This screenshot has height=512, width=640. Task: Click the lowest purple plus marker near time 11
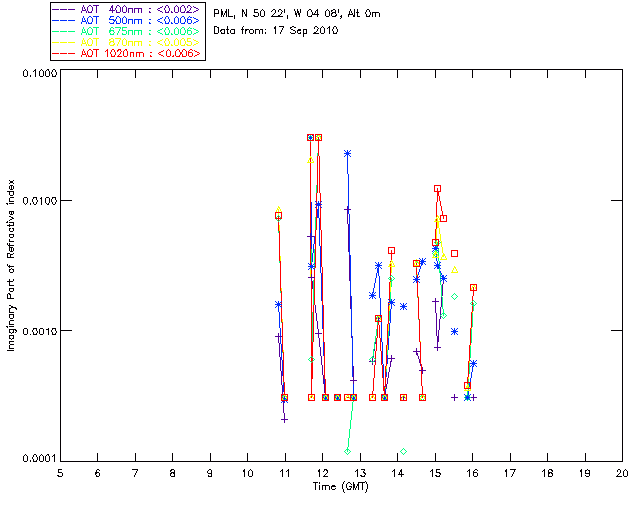pyautogui.click(x=284, y=419)
